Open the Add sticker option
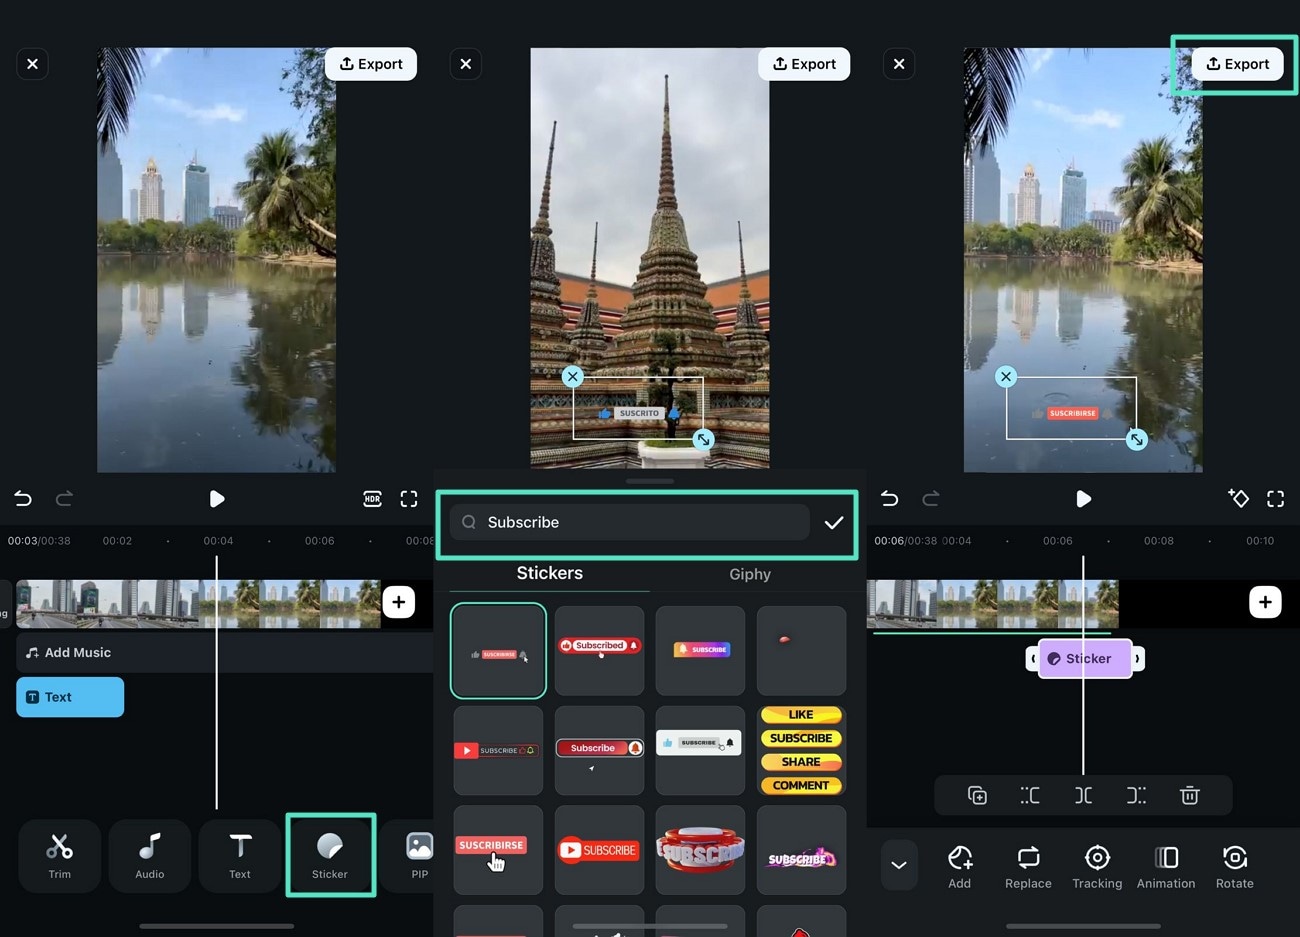The height and width of the screenshot is (937, 1300). point(960,867)
